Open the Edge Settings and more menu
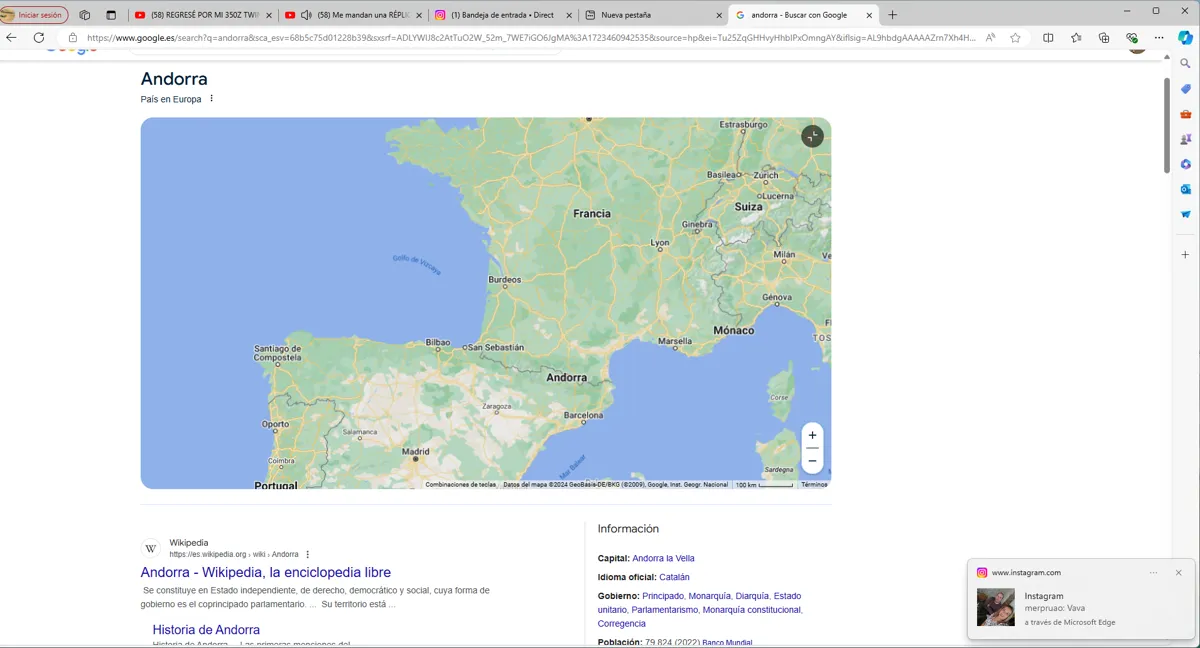 [1161, 38]
